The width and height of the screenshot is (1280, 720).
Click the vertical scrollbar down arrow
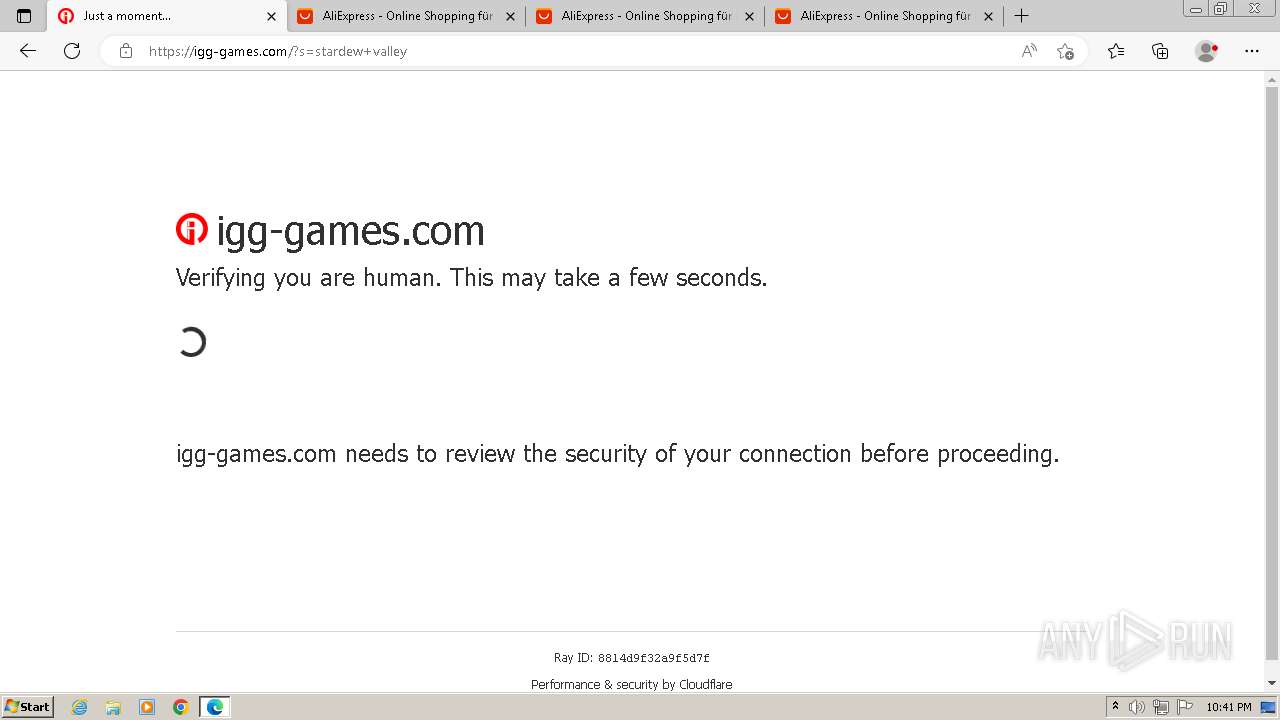pyautogui.click(x=1272, y=683)
